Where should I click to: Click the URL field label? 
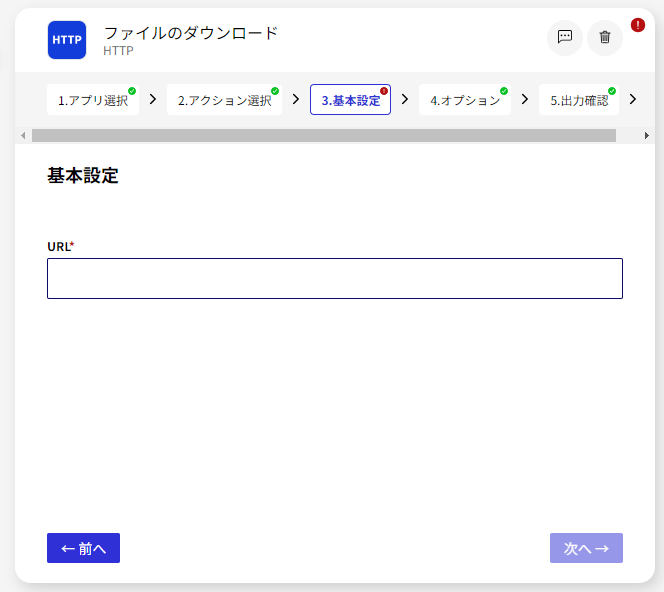click(x=61, y=246)
